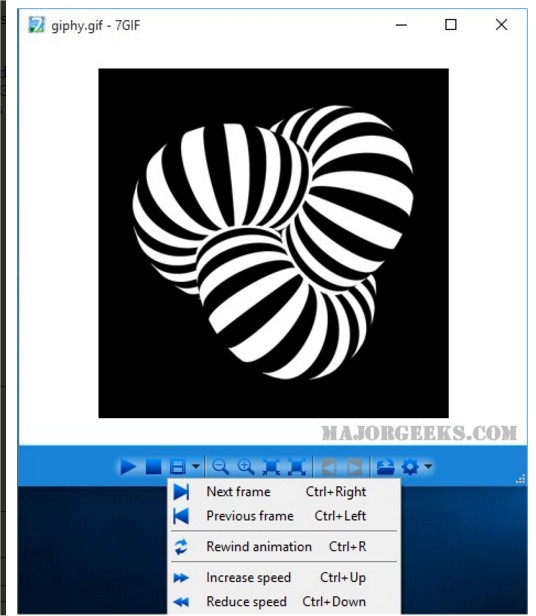The image size is (536, 616).
Task: Play the GIF animation
Action: tap(128, 467)
